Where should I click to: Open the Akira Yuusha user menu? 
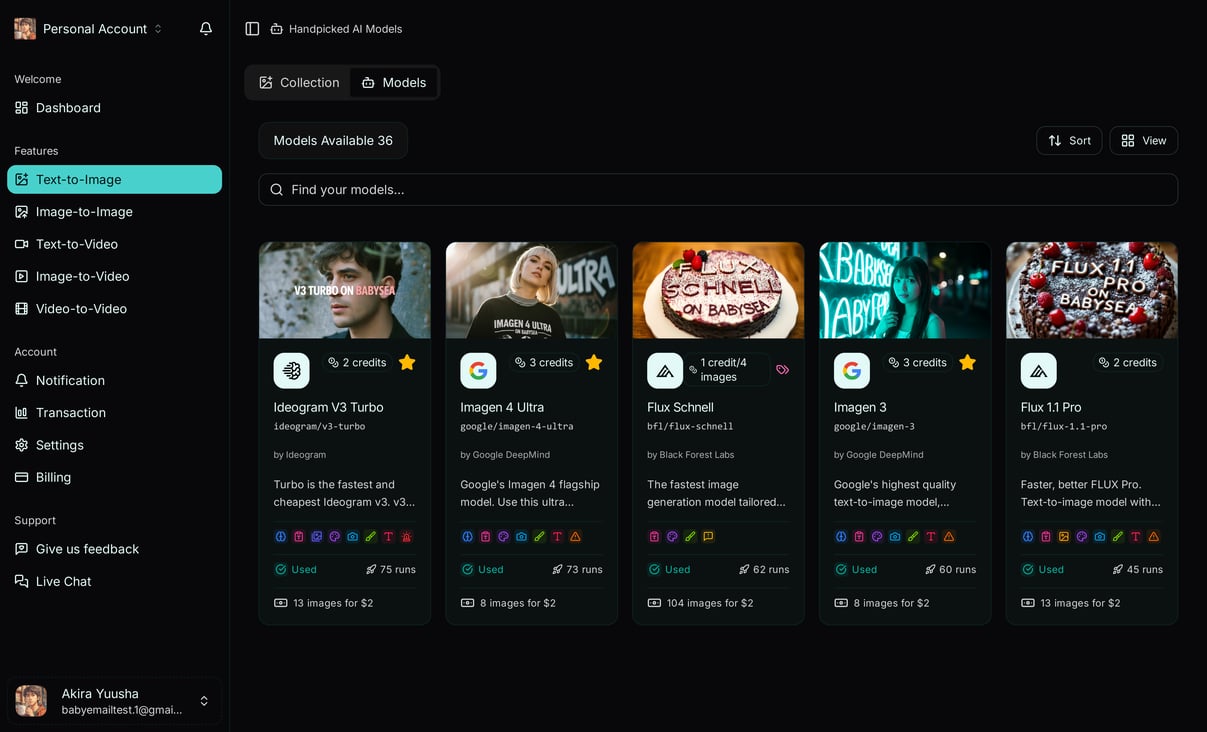click(x=114, y=701)
